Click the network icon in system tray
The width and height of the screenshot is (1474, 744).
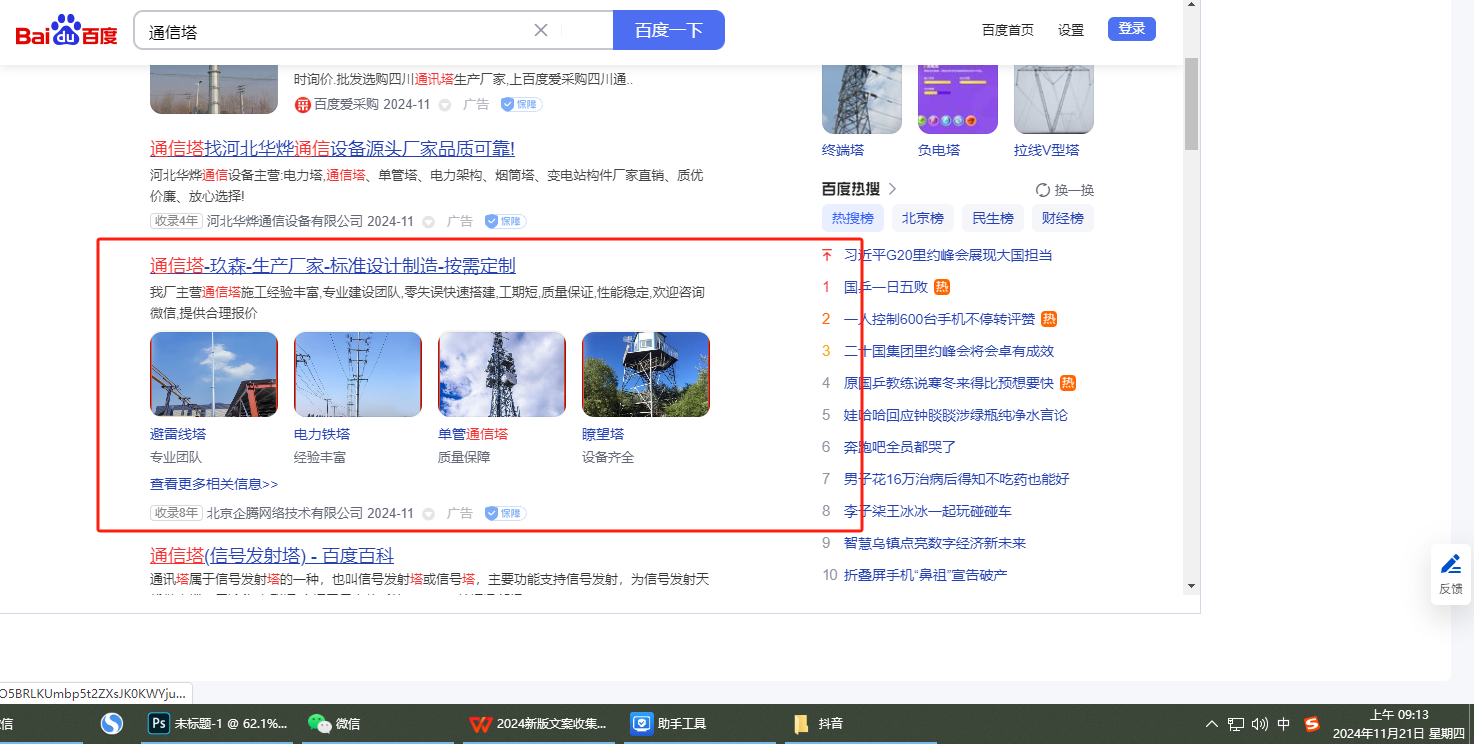1236,724
